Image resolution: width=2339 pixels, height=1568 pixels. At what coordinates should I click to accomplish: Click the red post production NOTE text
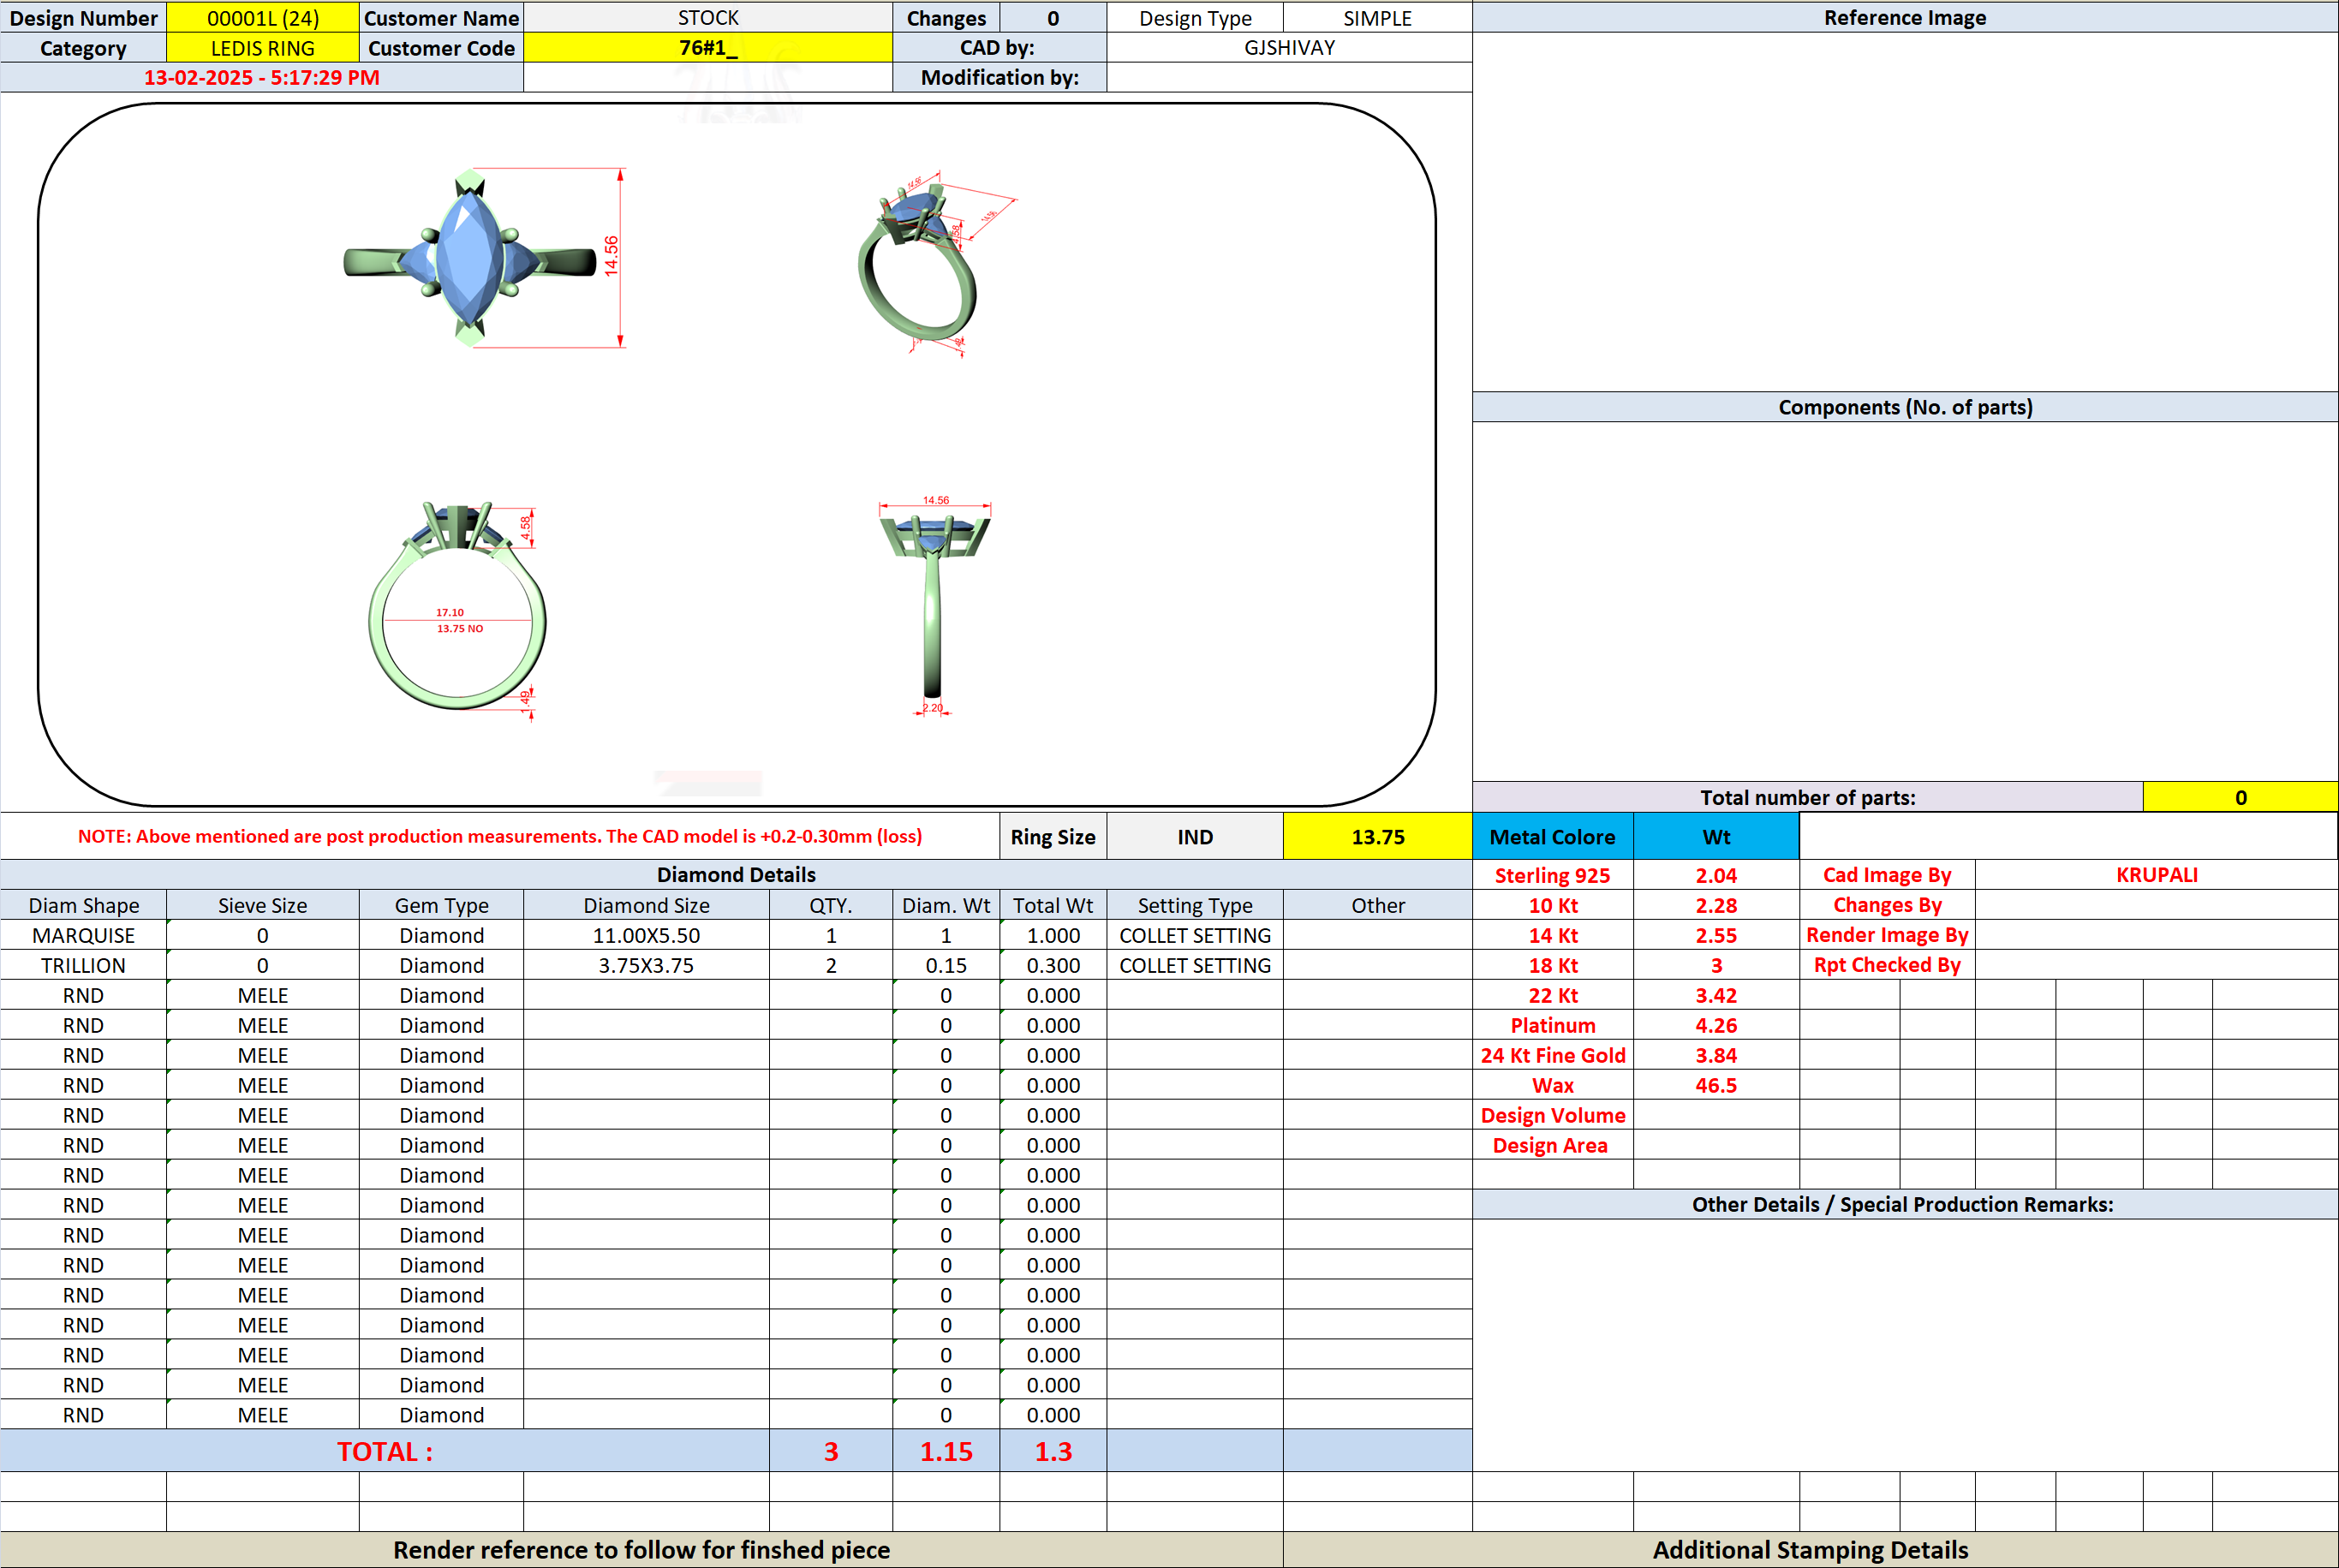click(x=500, y=836)
